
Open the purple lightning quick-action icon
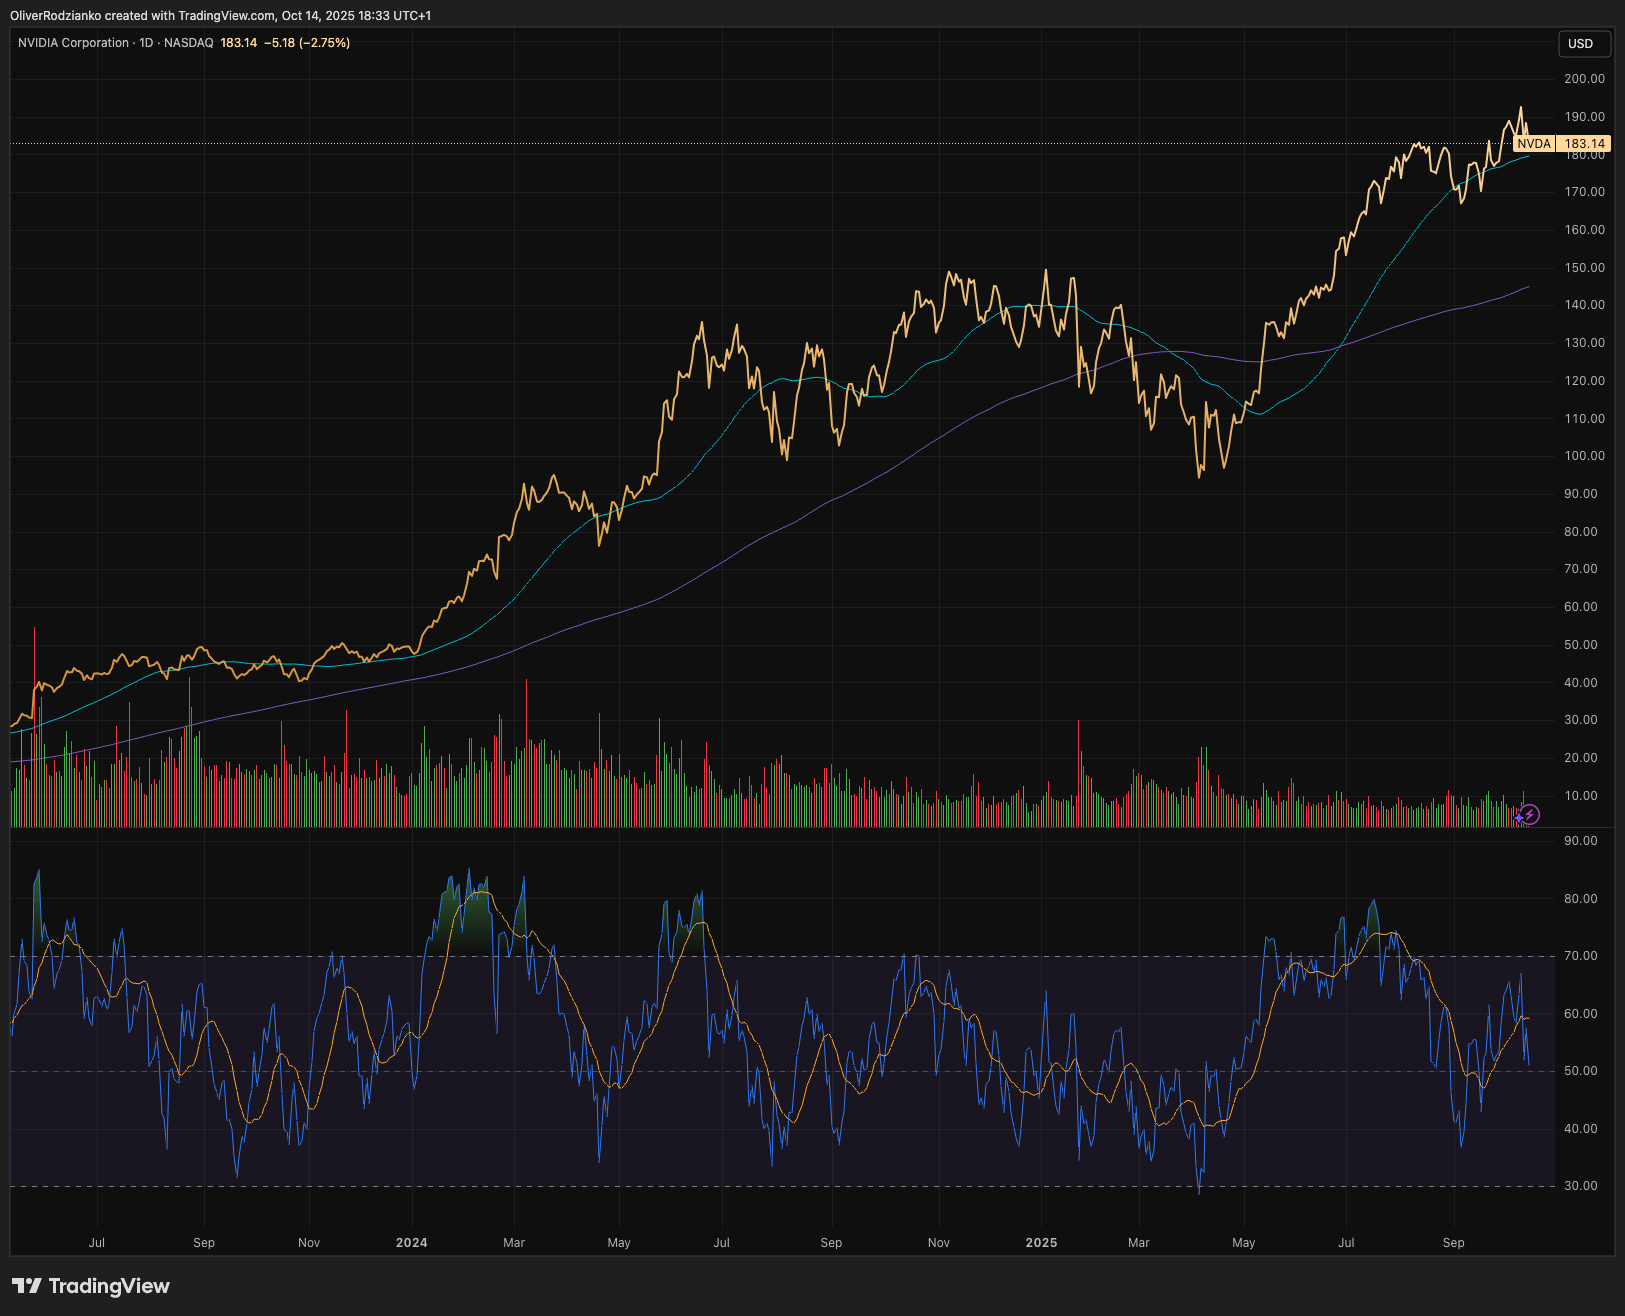[x=1531, y=815]
